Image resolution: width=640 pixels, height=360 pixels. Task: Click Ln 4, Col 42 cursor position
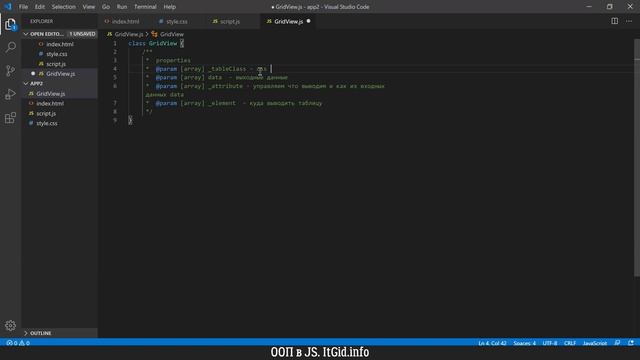492,343
